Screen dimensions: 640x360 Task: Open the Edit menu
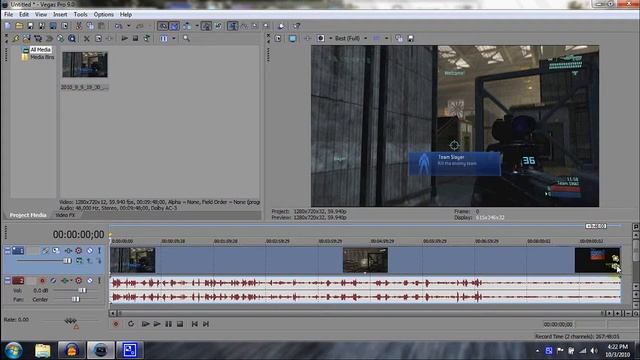click(x=24, y=14)
